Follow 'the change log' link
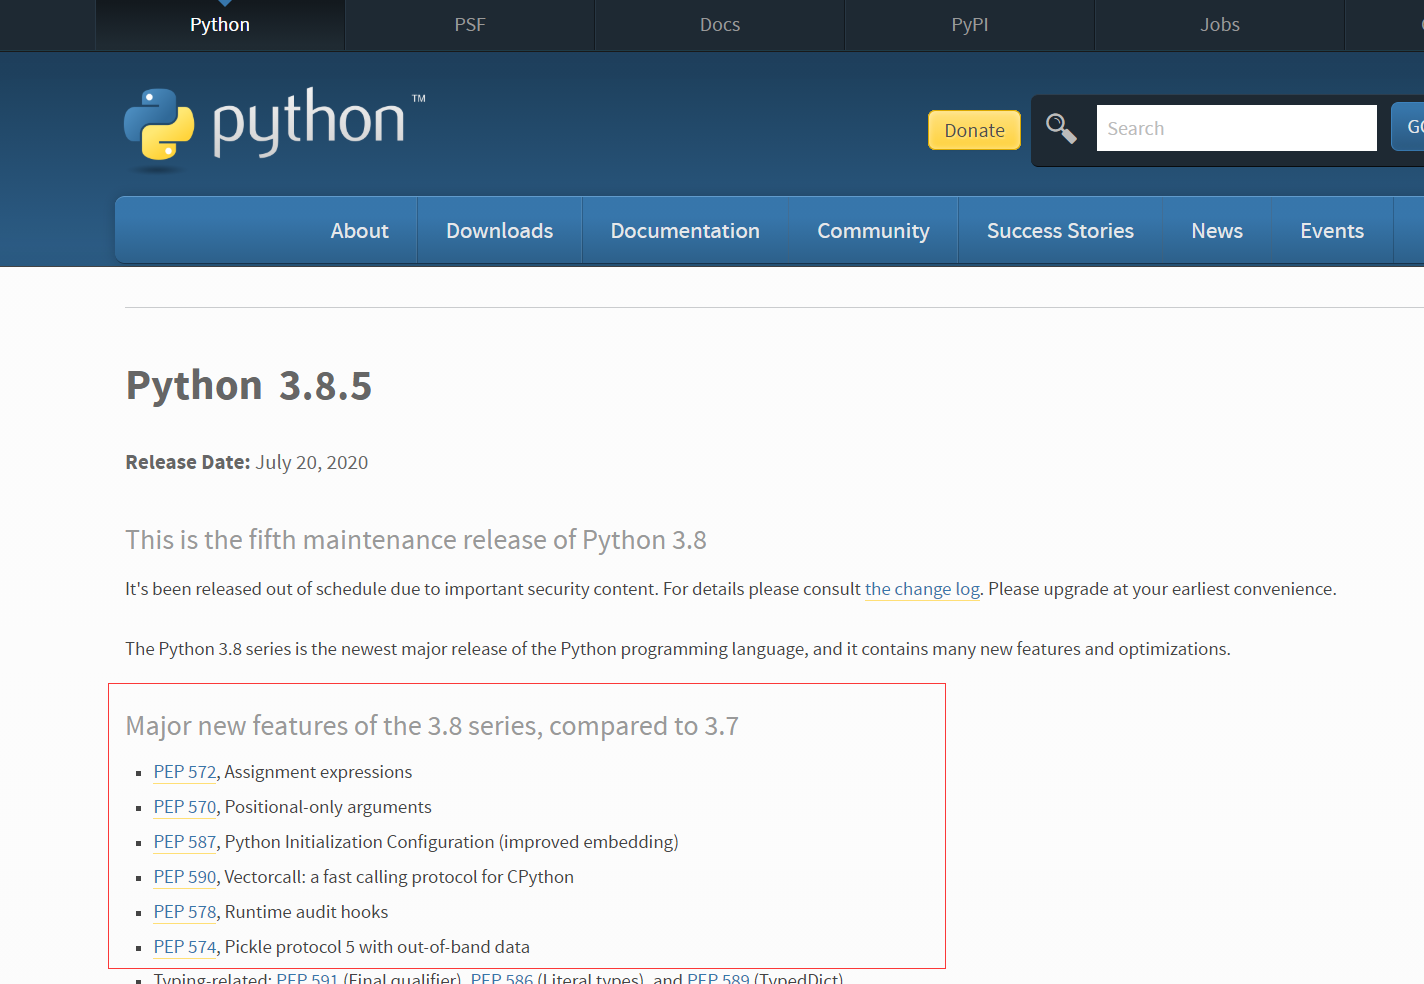This screenshot has width=1424, height=984. [922, 589]
